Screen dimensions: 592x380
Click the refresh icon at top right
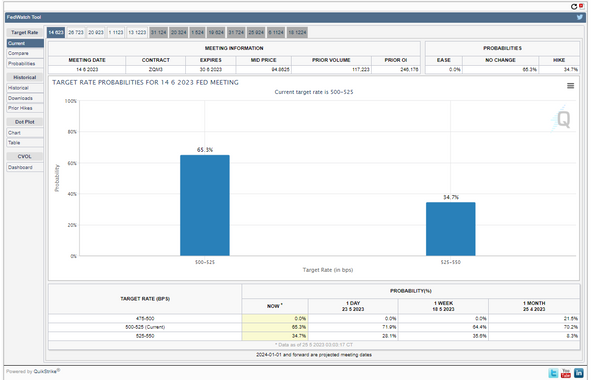574,6
